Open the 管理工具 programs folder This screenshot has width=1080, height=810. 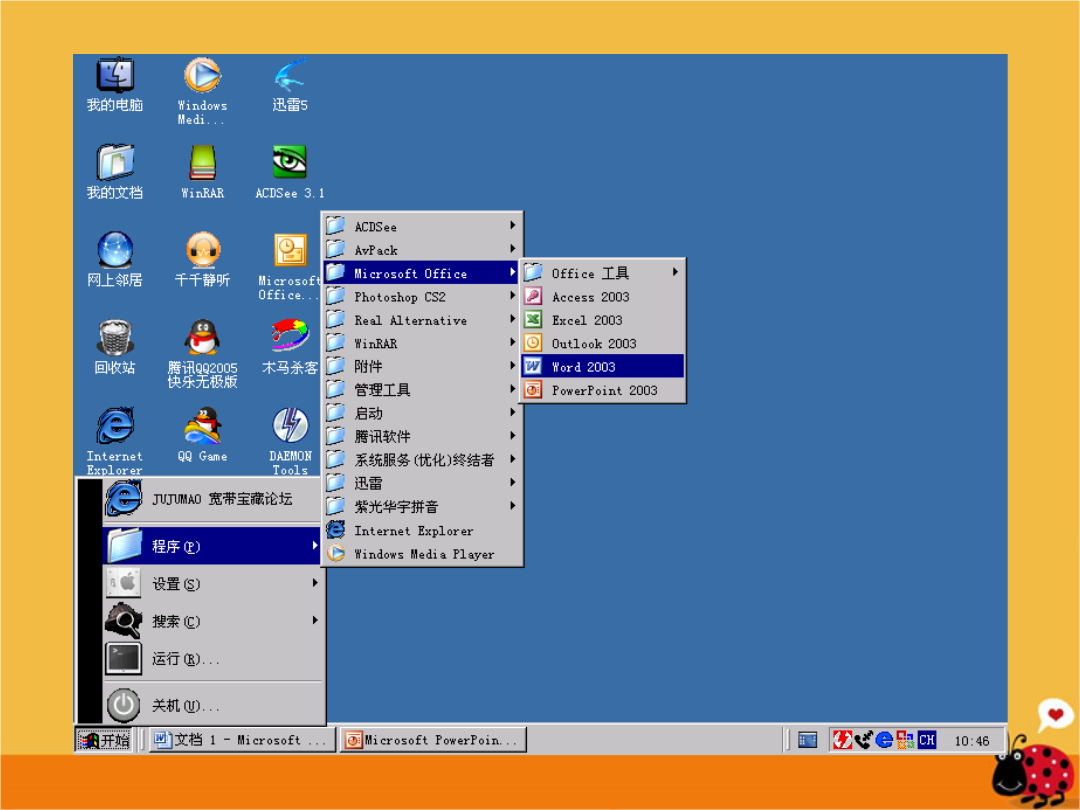pyautogui.click(x=422, y=390)
